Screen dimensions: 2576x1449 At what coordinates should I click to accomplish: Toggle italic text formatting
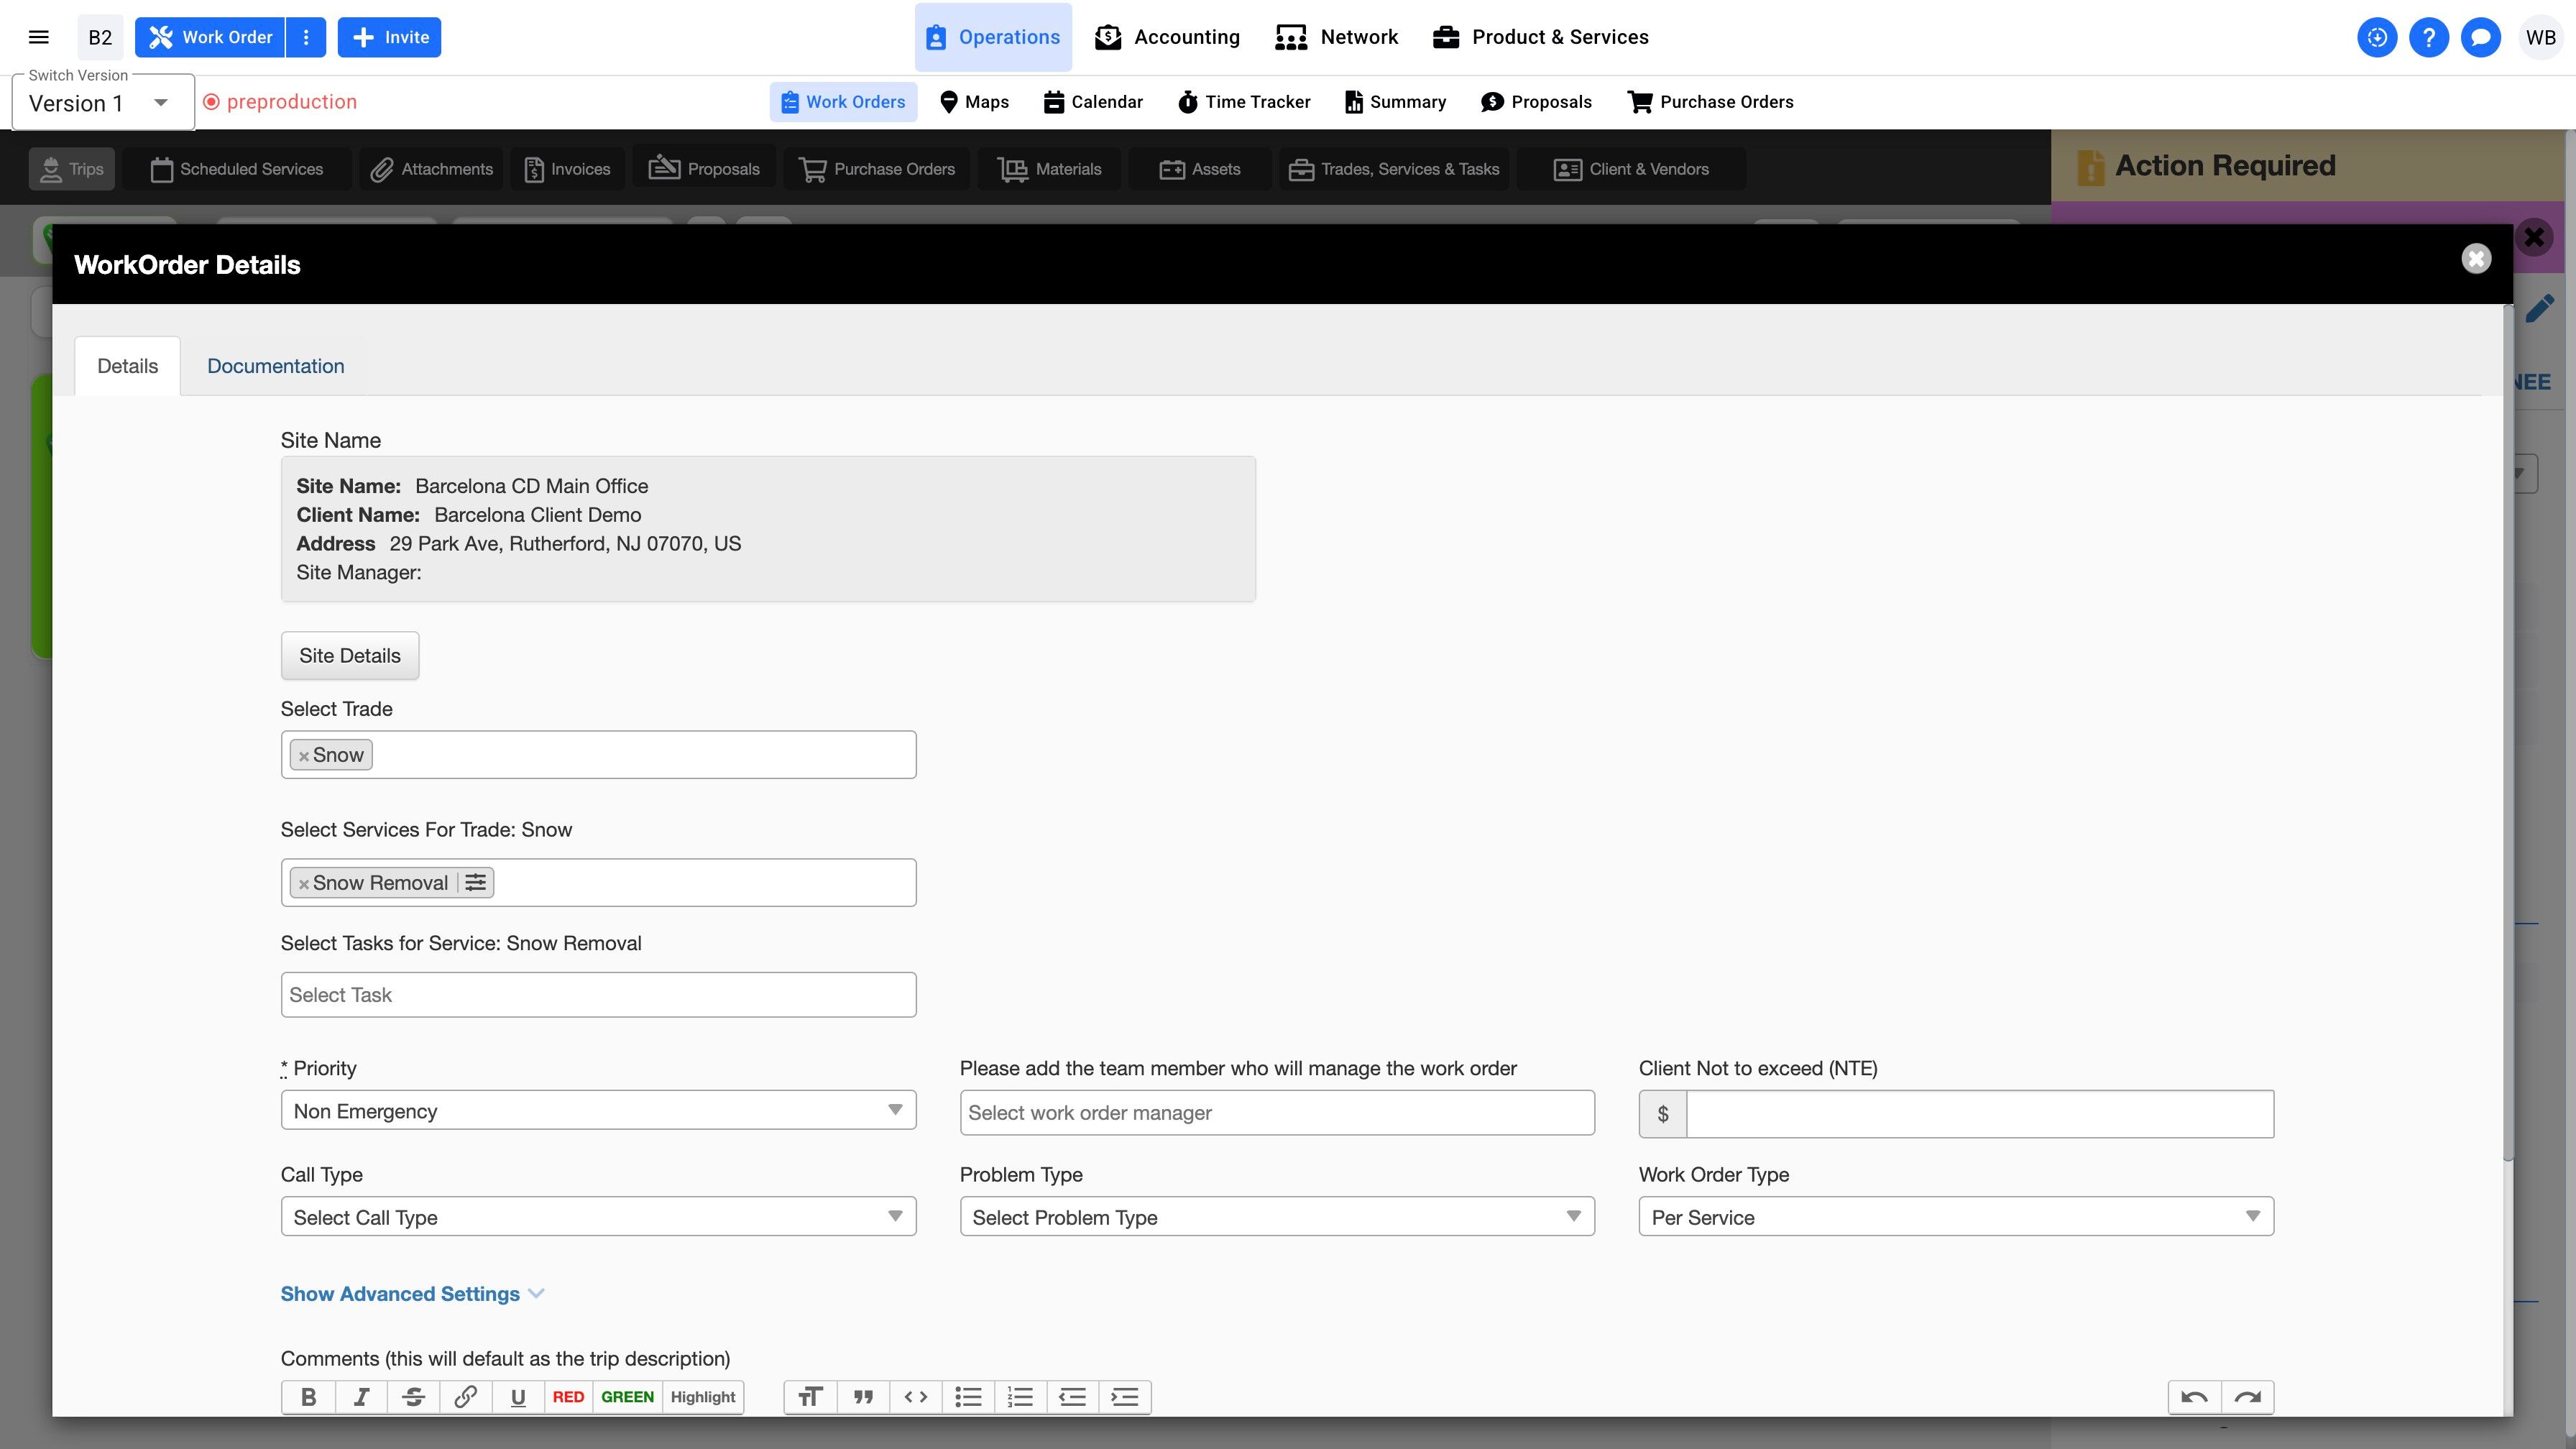[361, 1397]
